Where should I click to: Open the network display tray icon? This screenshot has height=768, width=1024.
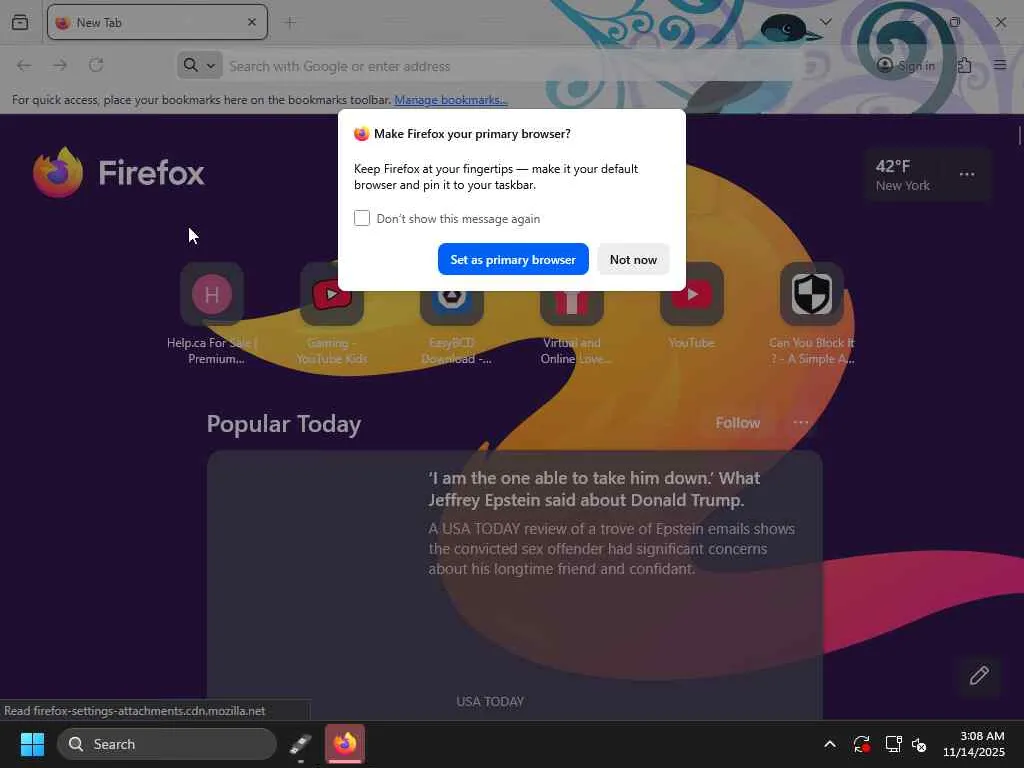pos(893,744)
